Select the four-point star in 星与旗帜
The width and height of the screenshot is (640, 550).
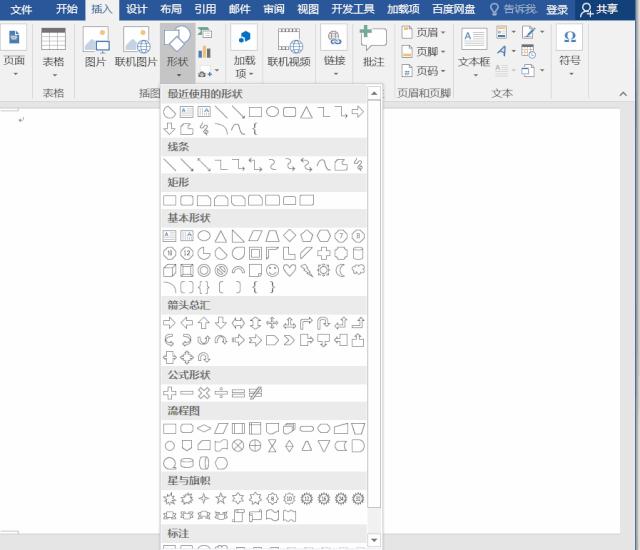click(x=204, y=498)
